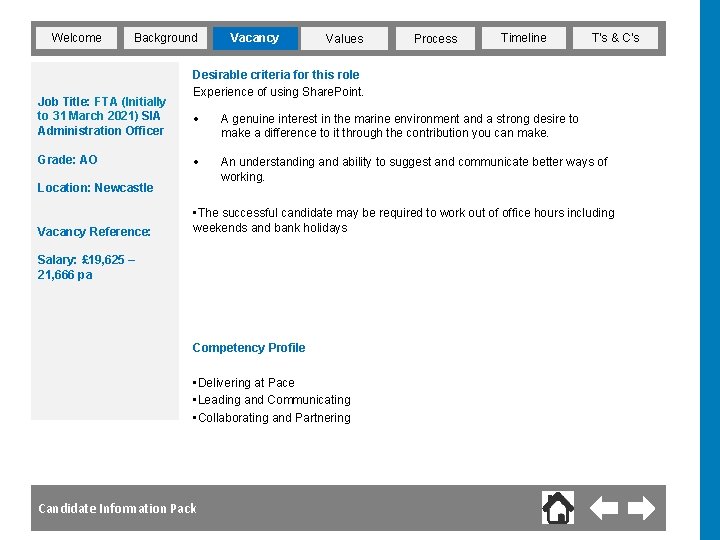Open the Timeline tab
This screenshot has height=540, width=720.
[523, 38]
